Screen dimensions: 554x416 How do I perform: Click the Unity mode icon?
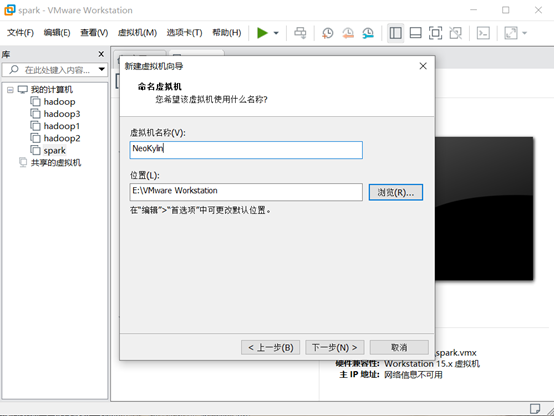coord(455,33)
